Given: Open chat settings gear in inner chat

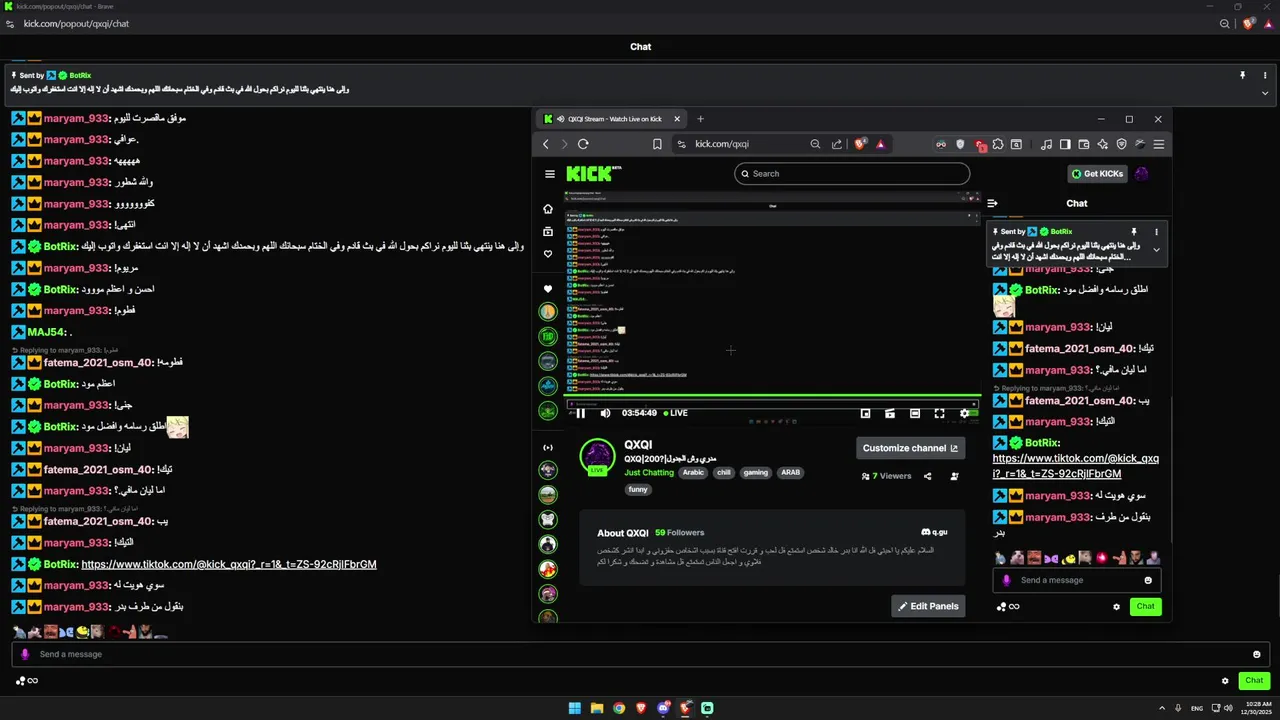Looking at the screenshot, I should tap(1117, 606).
